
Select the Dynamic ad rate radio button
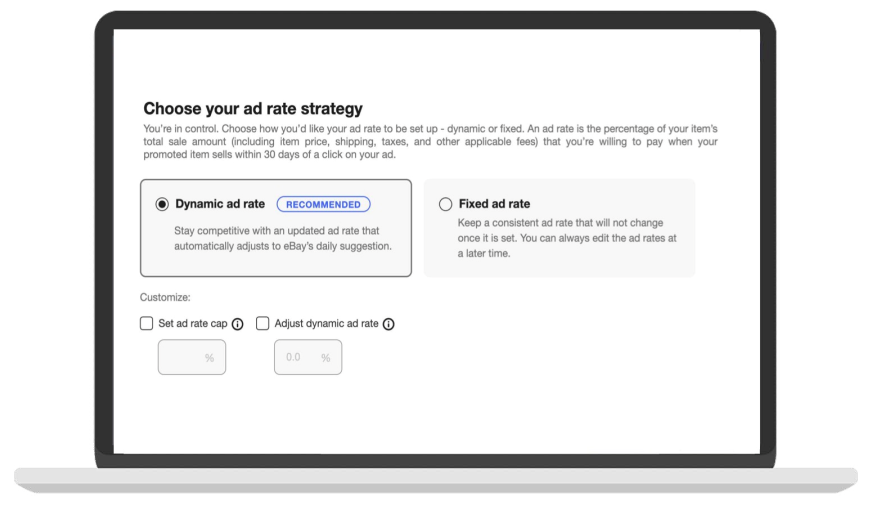(x=162, y=204)
